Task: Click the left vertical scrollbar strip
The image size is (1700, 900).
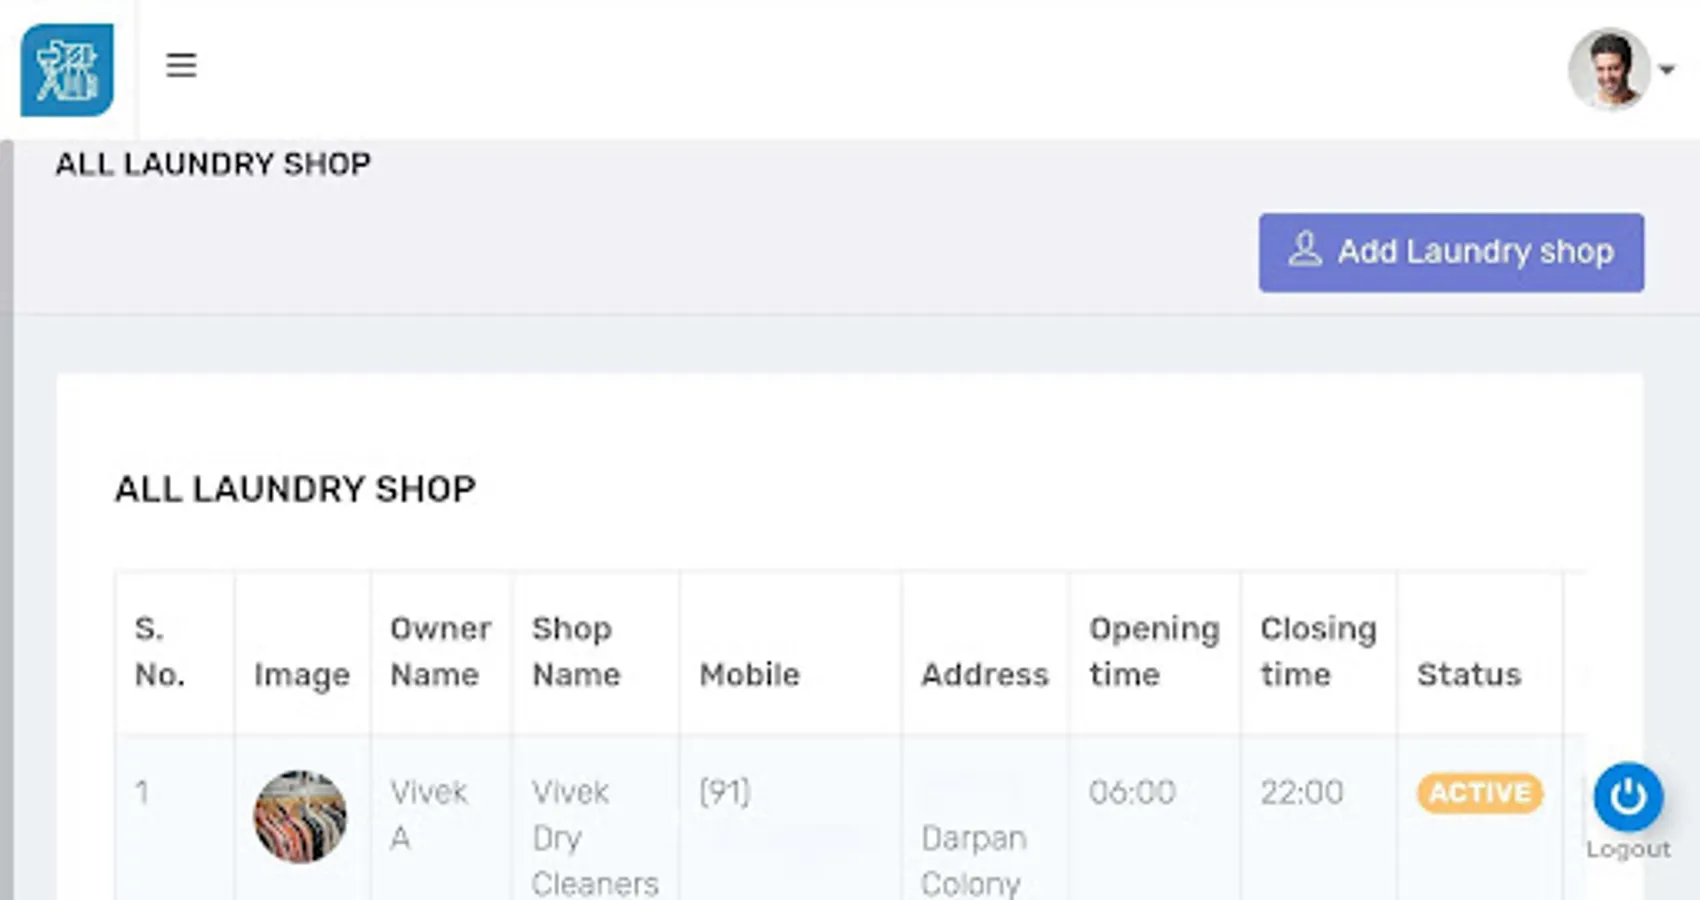Action: (6, 520)
